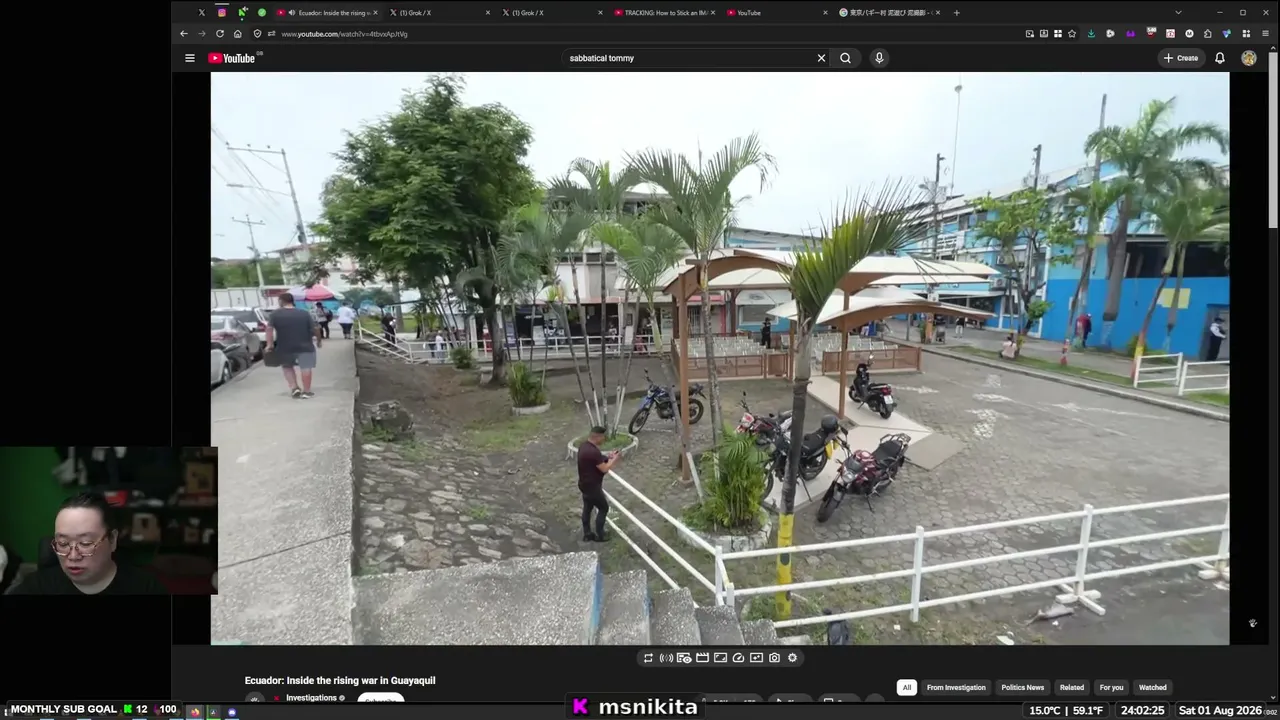Expand the list-all-tabs chevron
This screenshot has width=1280, height=720.
tap(1178, 13)
